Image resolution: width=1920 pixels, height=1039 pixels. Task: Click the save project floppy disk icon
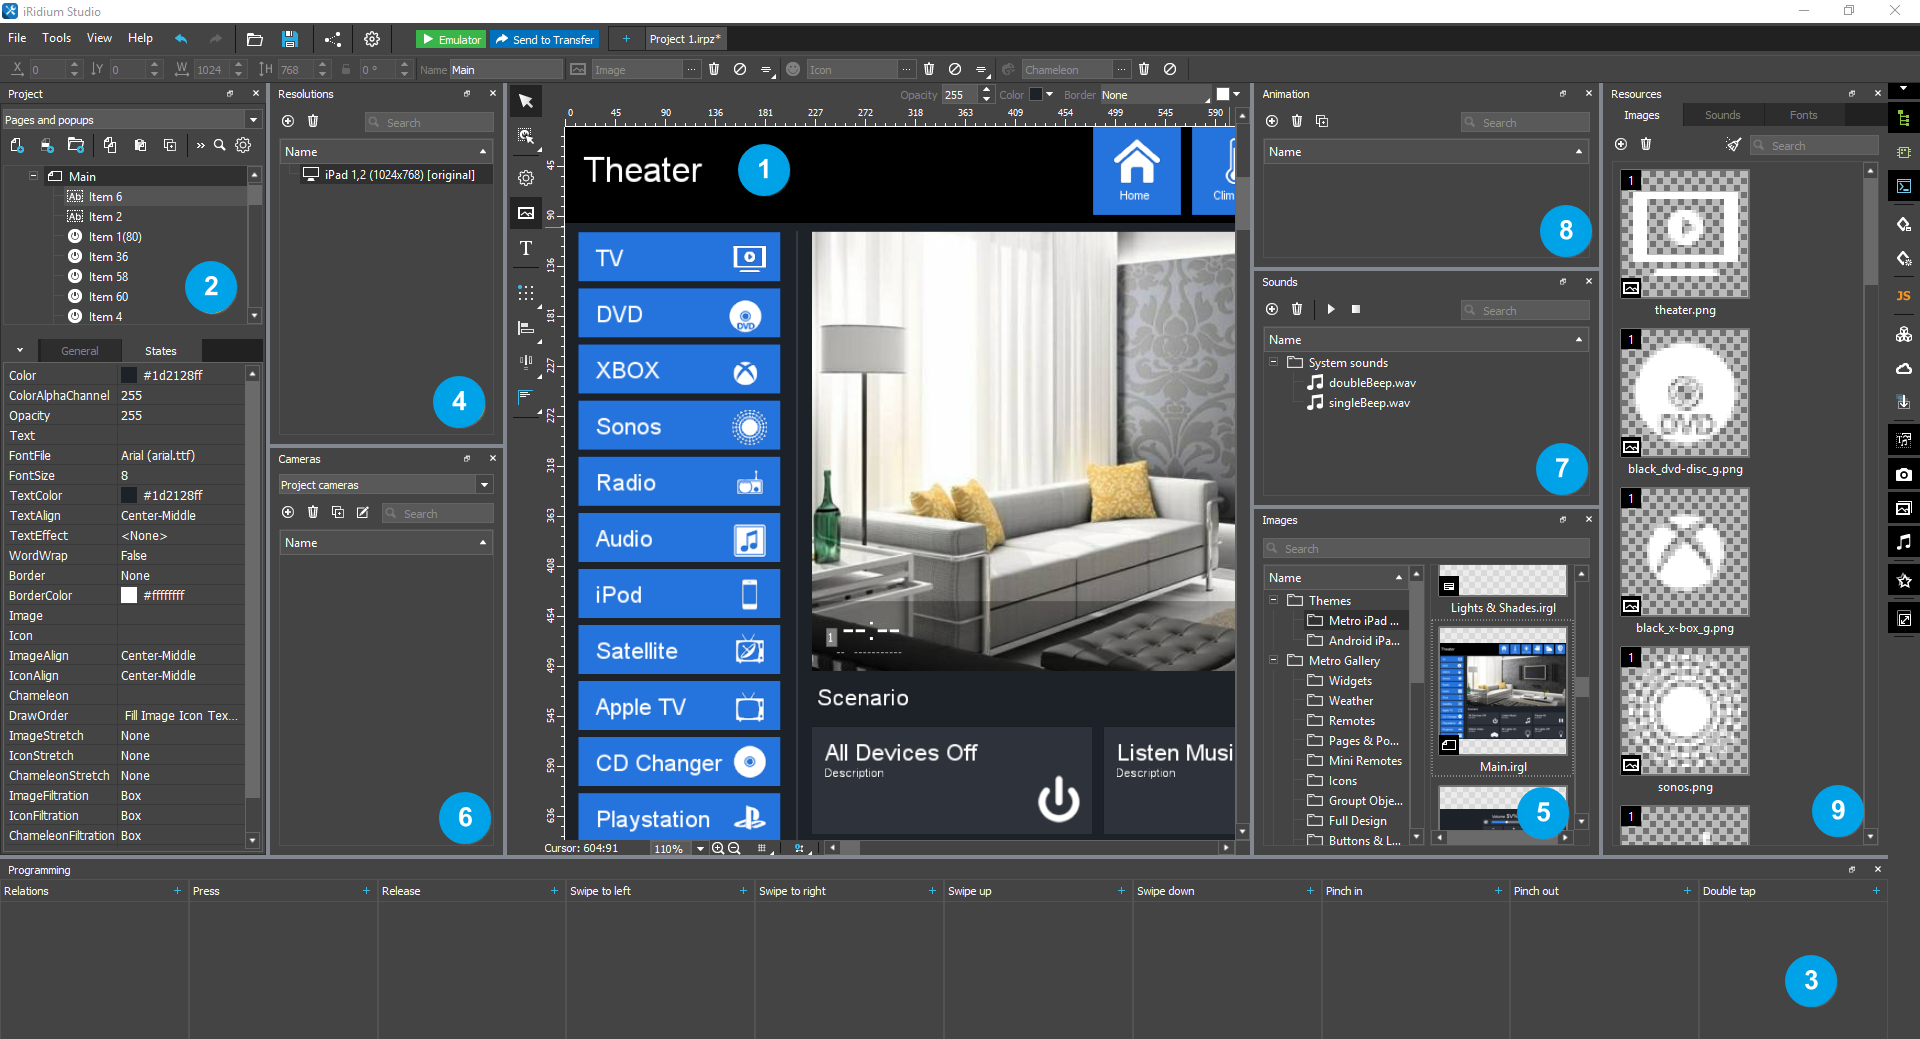pos(290,39)
